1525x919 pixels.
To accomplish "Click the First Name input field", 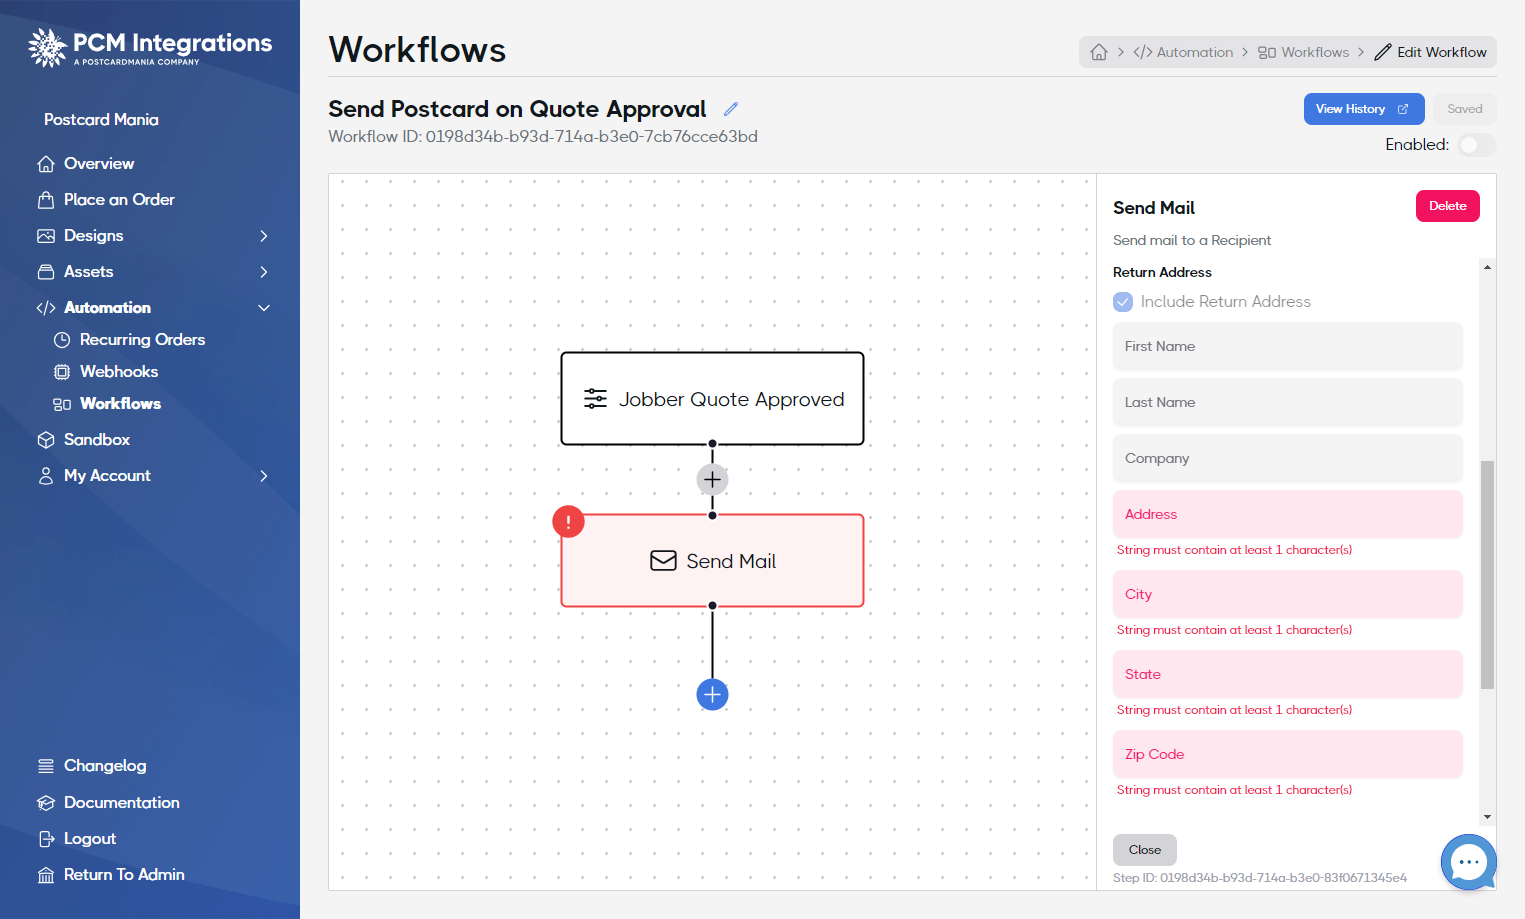I will pos(1288,346).
